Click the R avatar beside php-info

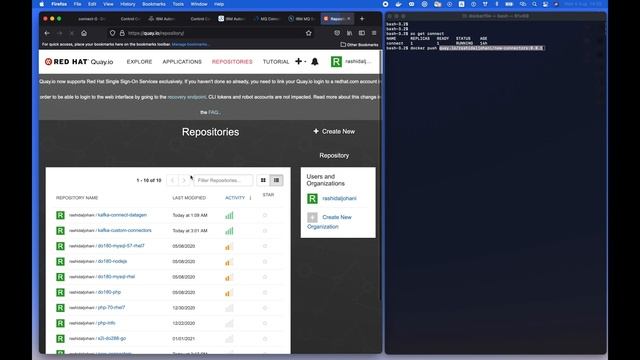pos(60,323)
